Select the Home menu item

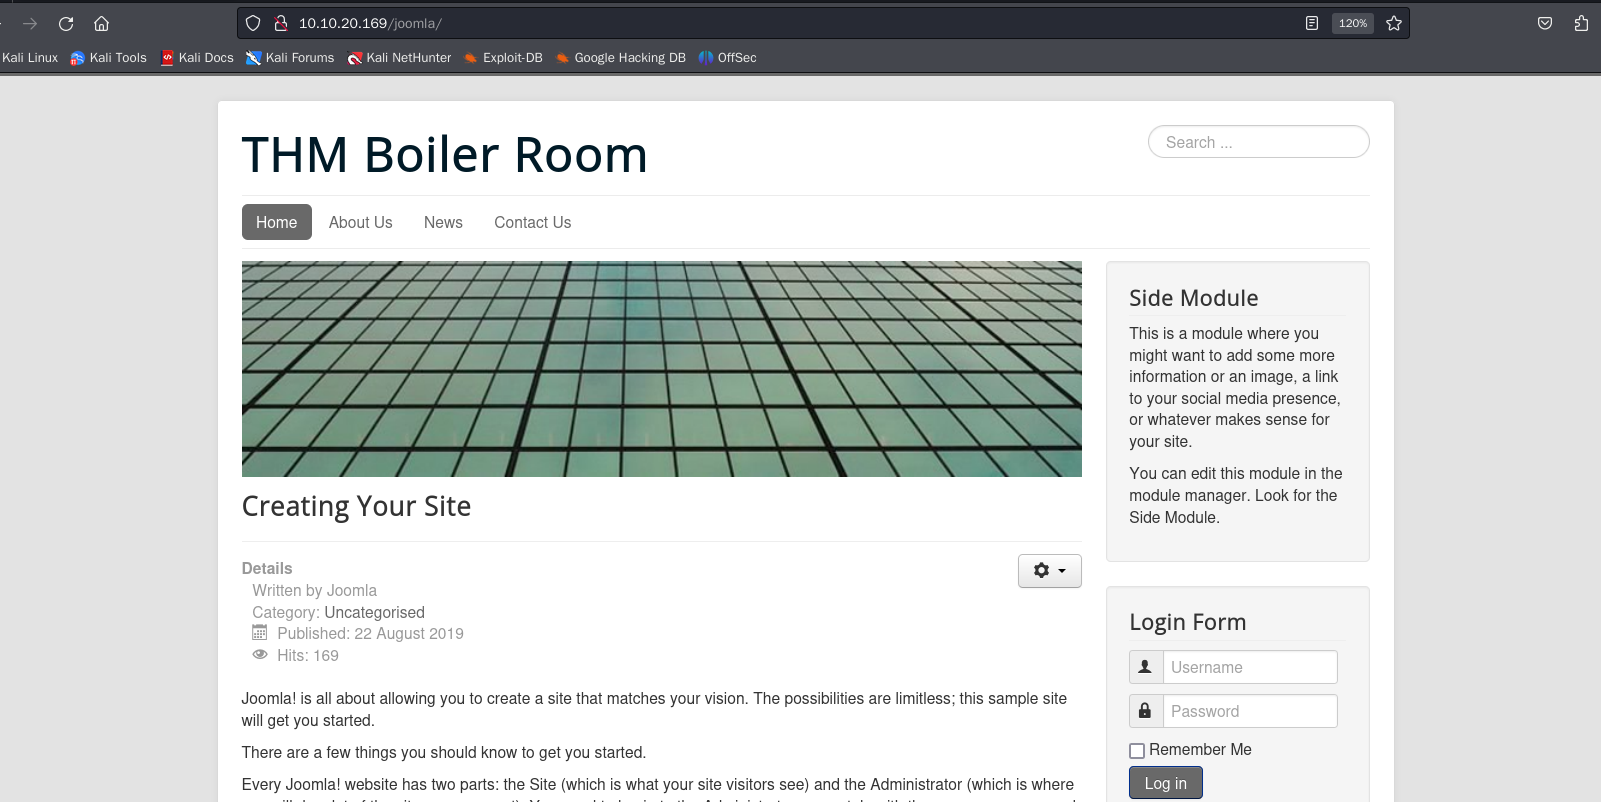276,222
